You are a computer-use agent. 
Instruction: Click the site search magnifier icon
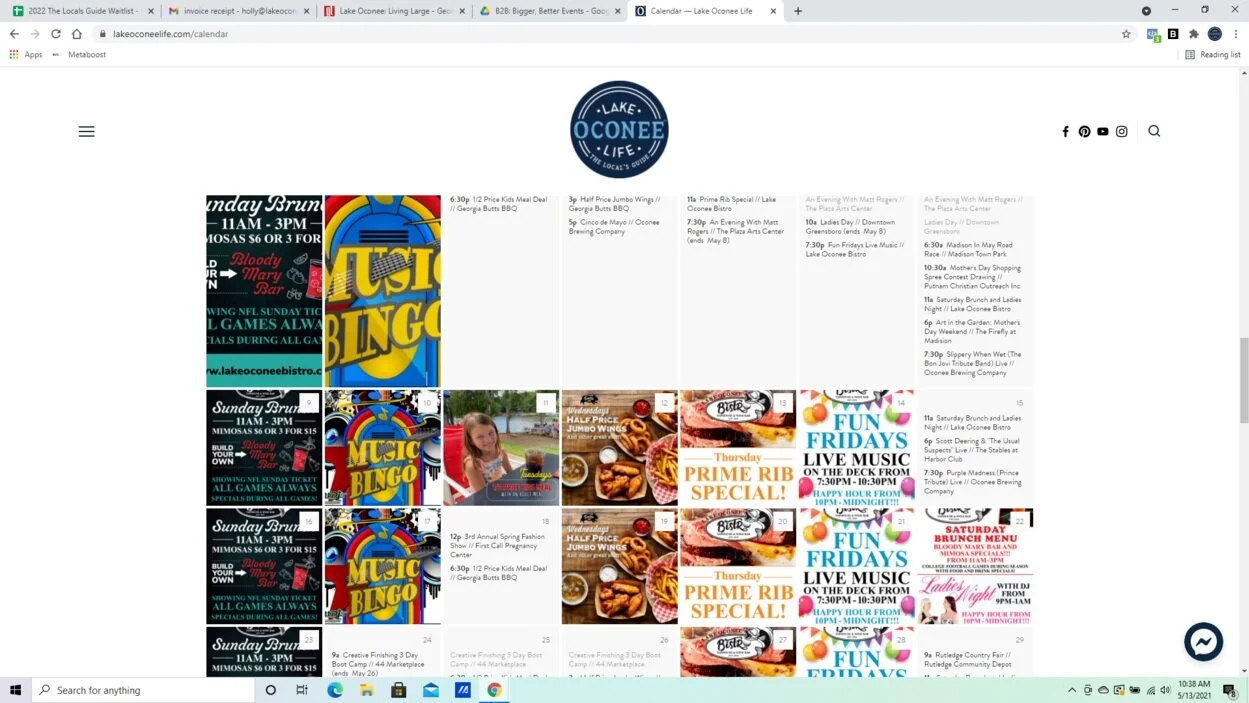click(1154, 131)
